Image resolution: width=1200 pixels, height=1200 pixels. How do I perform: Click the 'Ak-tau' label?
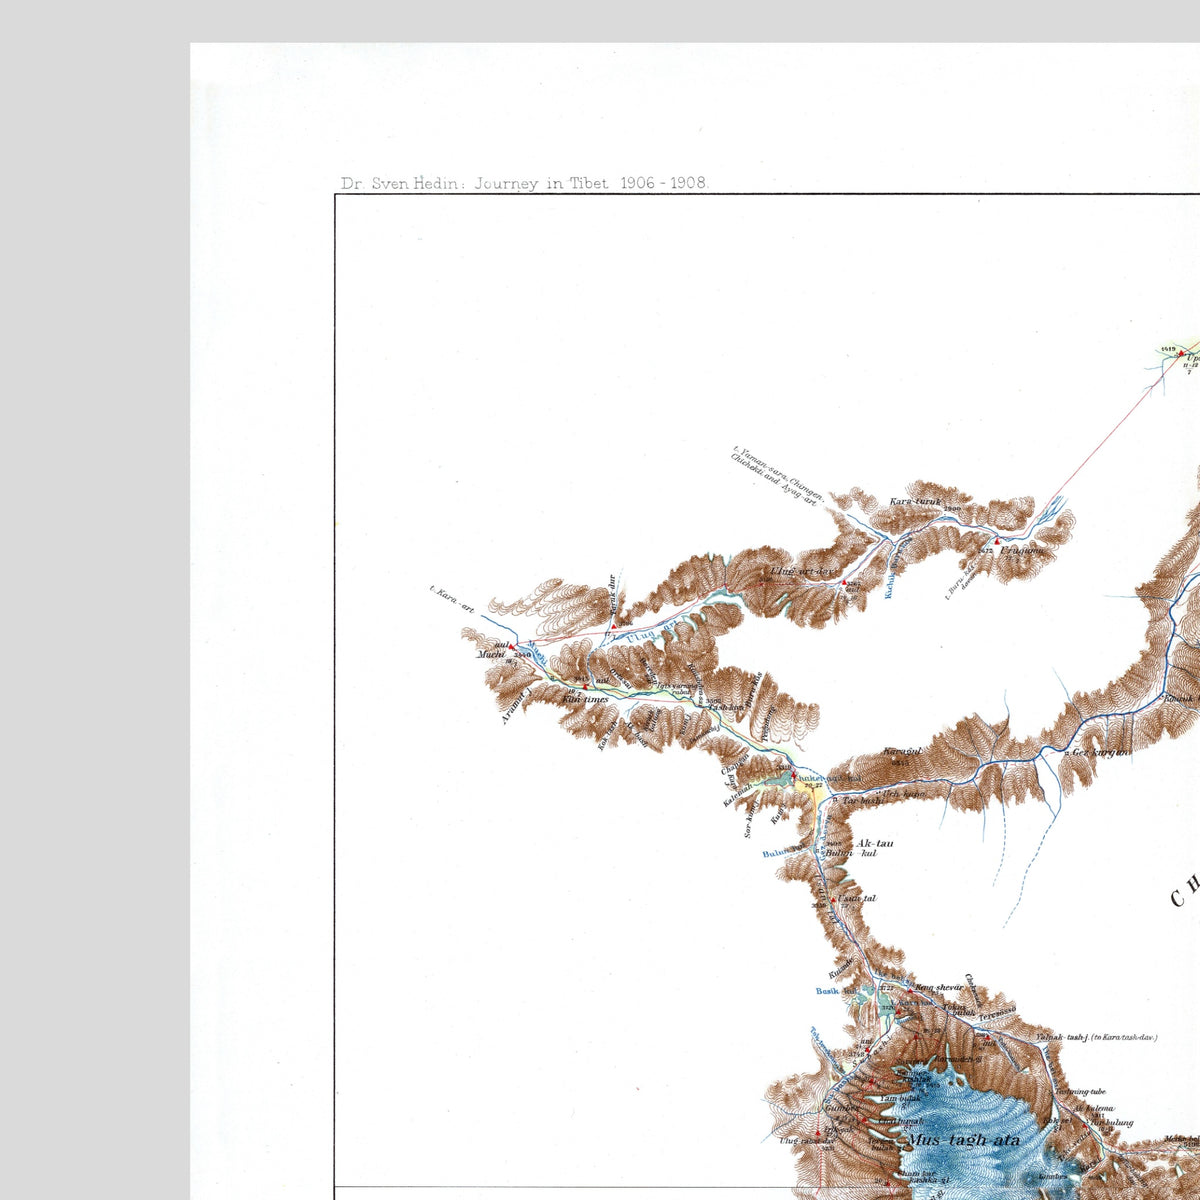[875, 844]
